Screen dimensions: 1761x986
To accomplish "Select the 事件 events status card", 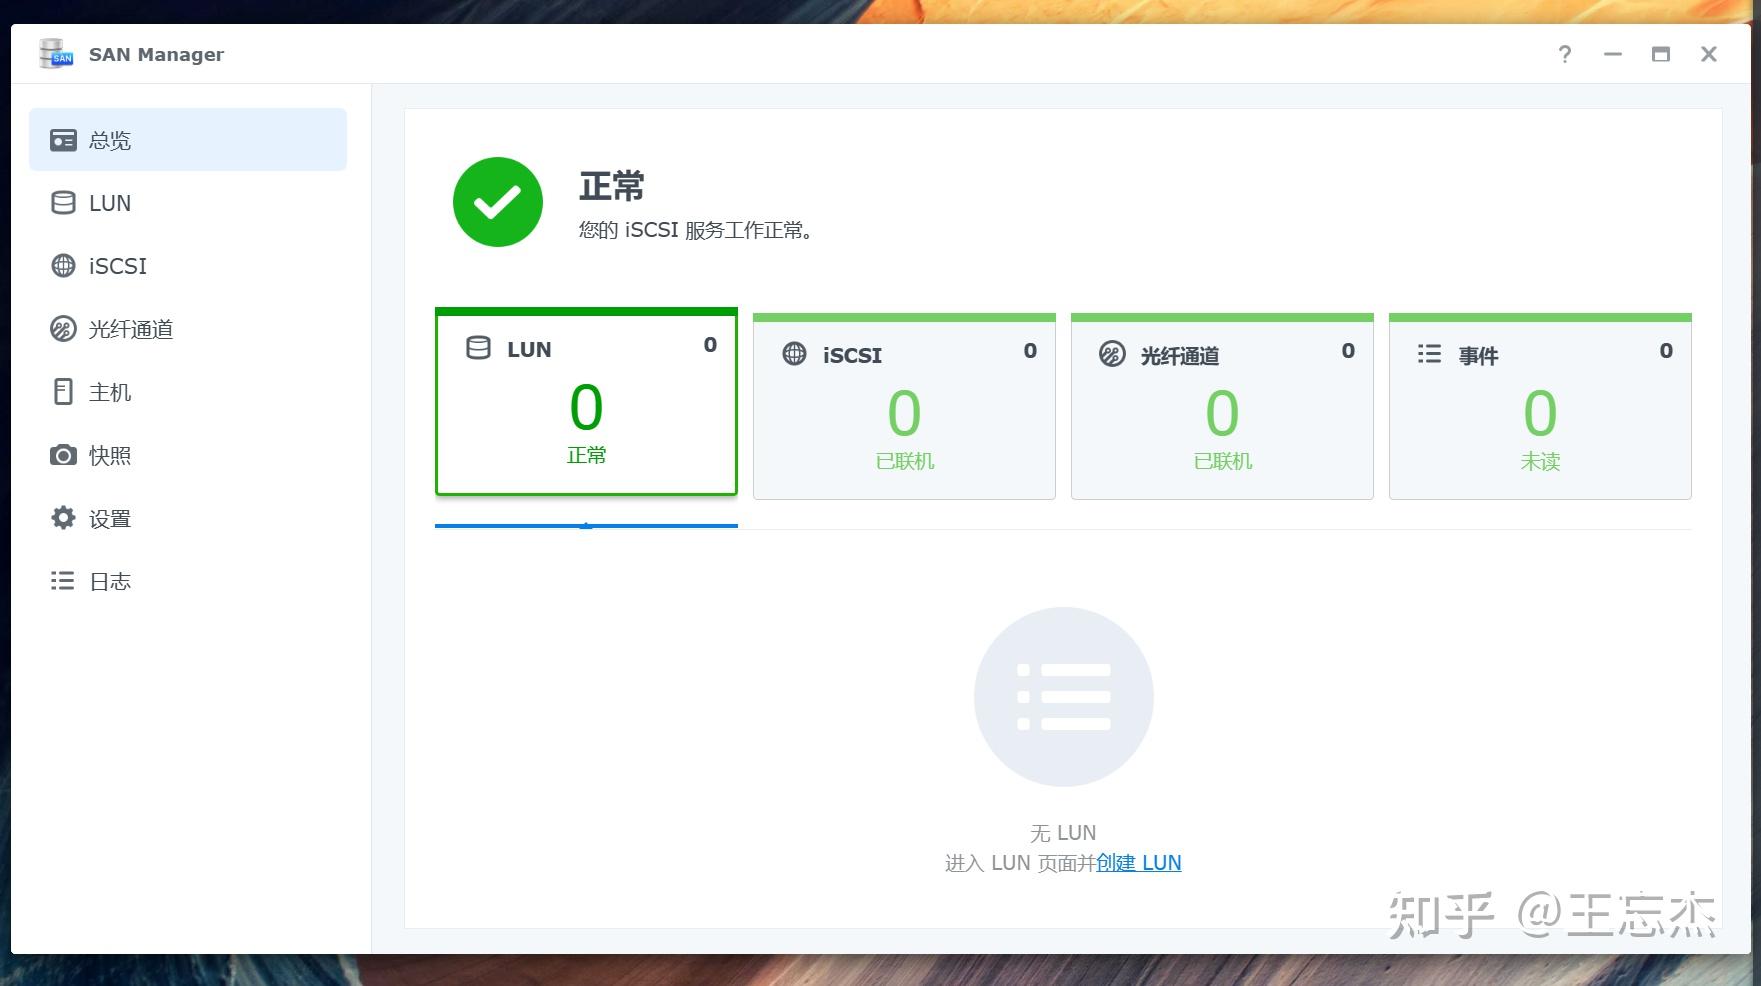I will point(1540,406).
